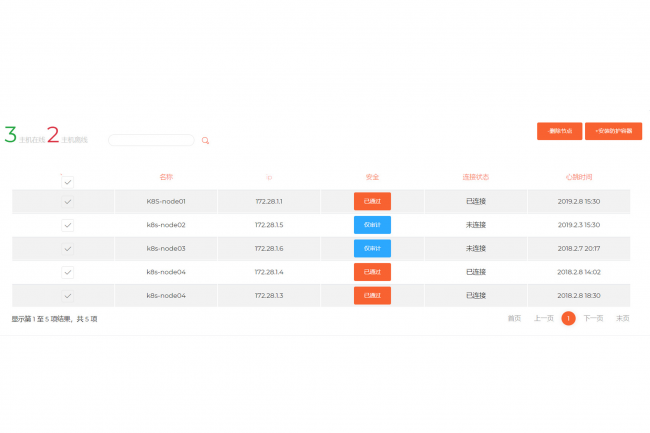Click the blue 仅审计 button for k8s-node02
The width and height of the screenshot is (650, 433).
click(x=372, y=225)
